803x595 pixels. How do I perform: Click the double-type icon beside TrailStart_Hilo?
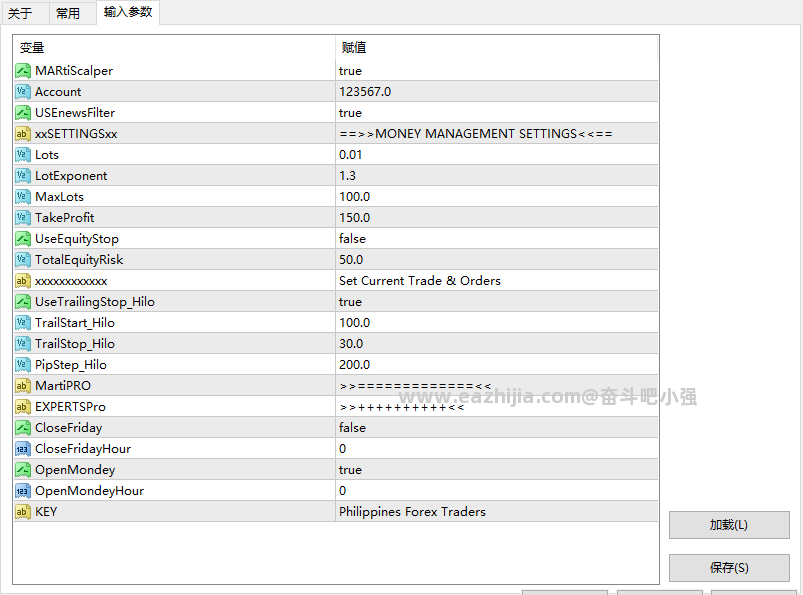tap(23, 323)
